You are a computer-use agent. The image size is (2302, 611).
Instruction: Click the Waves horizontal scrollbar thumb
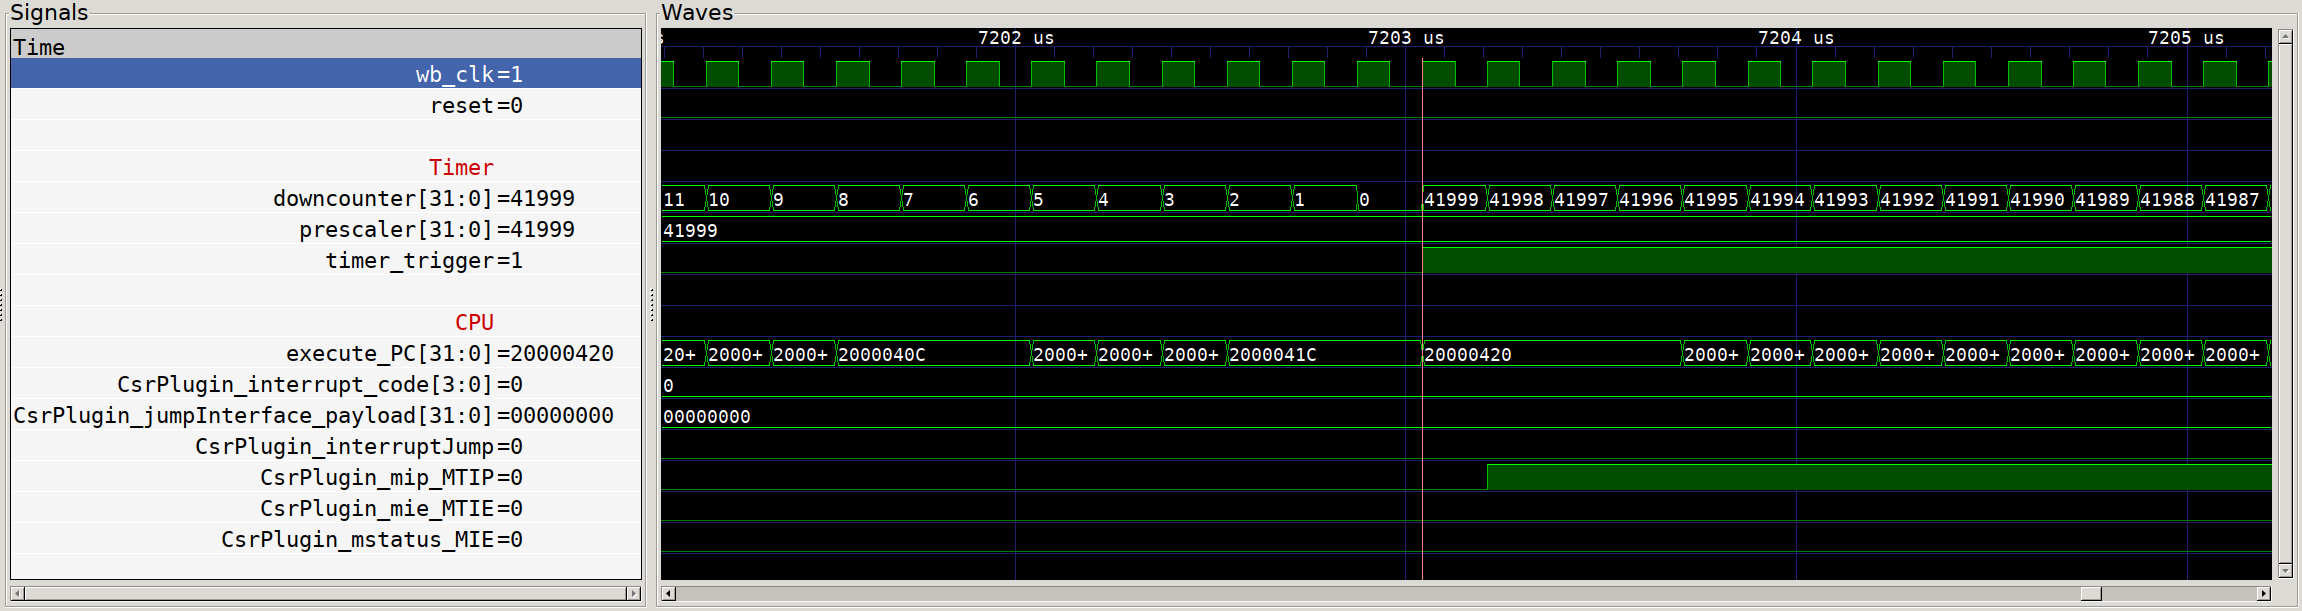(x=2091, y=593)
